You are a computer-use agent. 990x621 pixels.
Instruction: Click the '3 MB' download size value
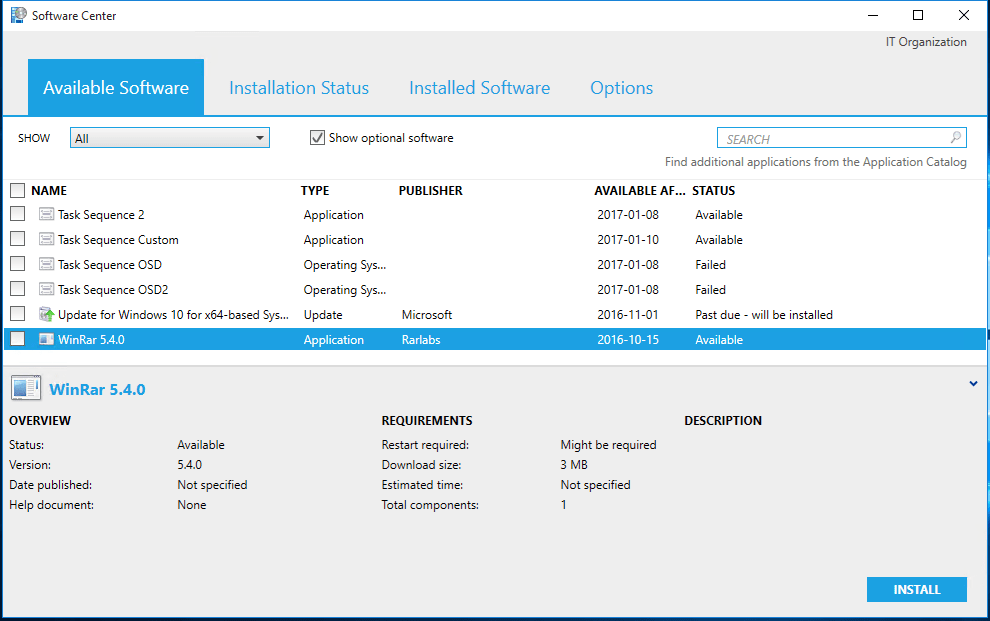574,464
